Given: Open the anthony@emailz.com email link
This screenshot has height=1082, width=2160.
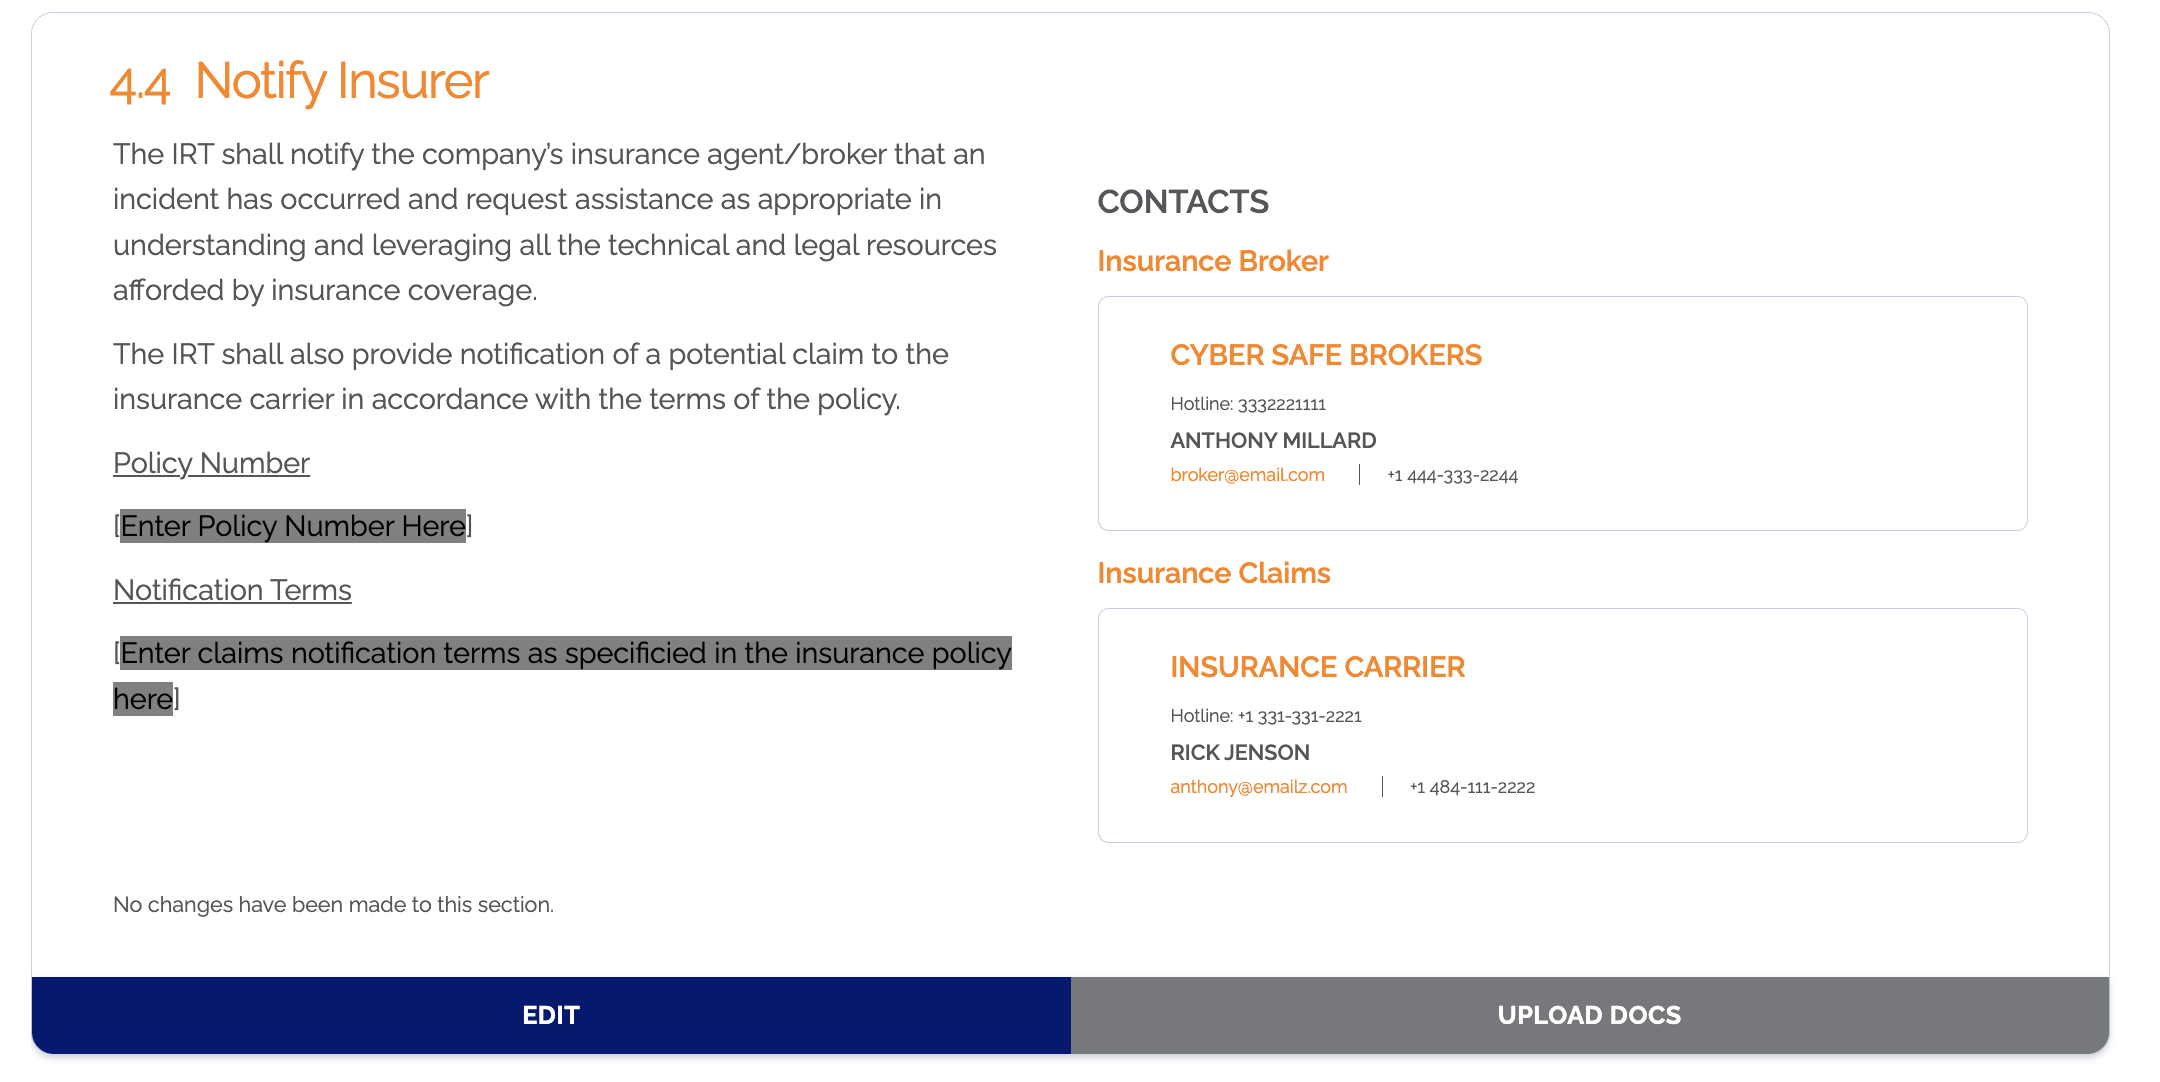Looking at the screenshot, I should click(x=1258, y=787).
